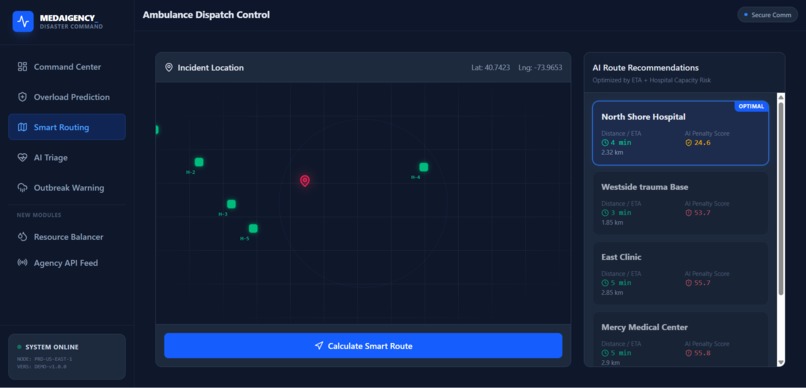Select the H-2 hospital marker
The image size is (806, 388).
coord(199,162)
